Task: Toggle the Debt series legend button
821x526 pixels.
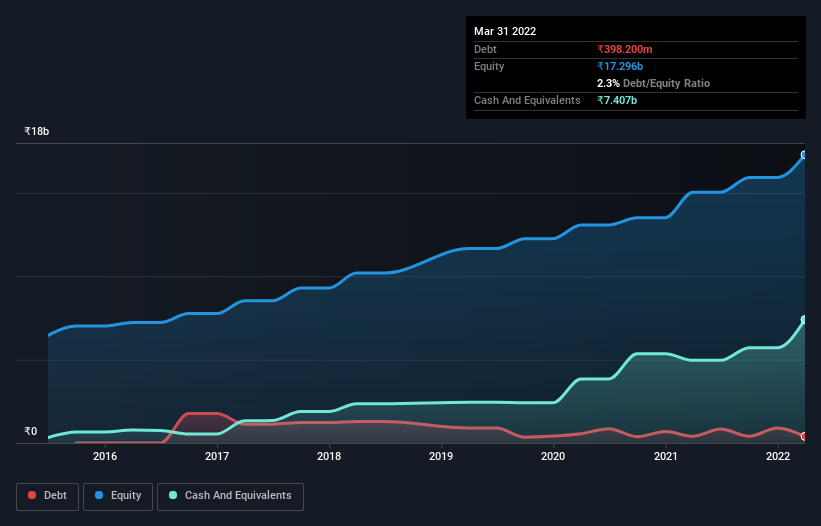Action: 48,496
